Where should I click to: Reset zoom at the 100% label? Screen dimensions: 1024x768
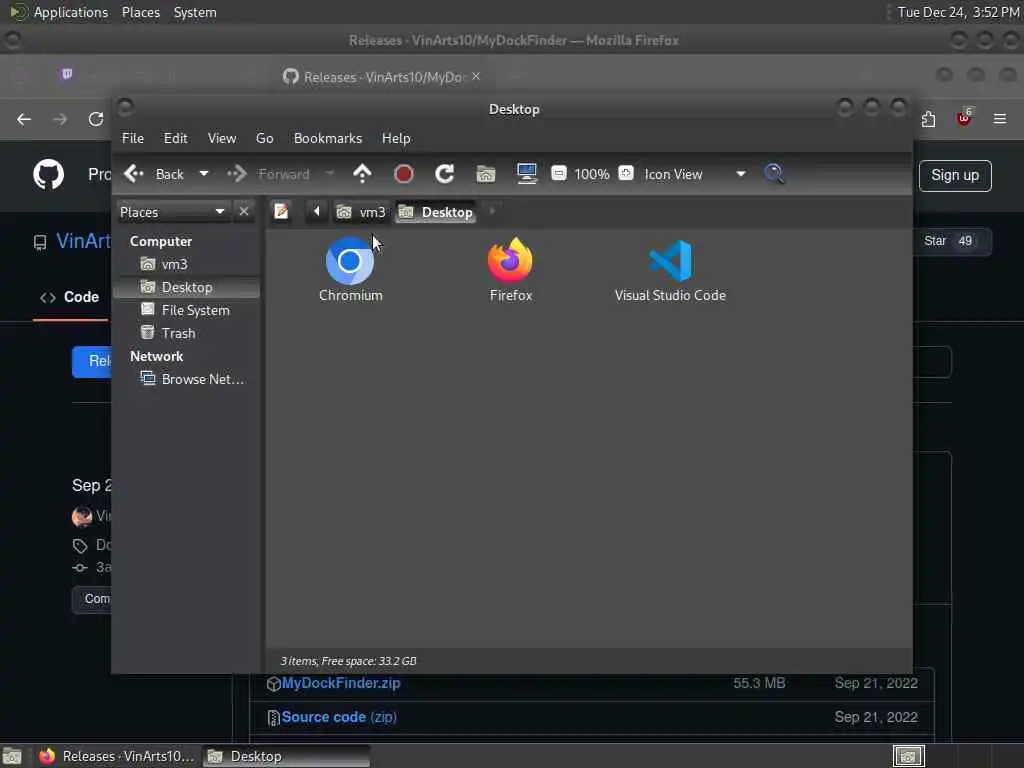coord(592,174)
